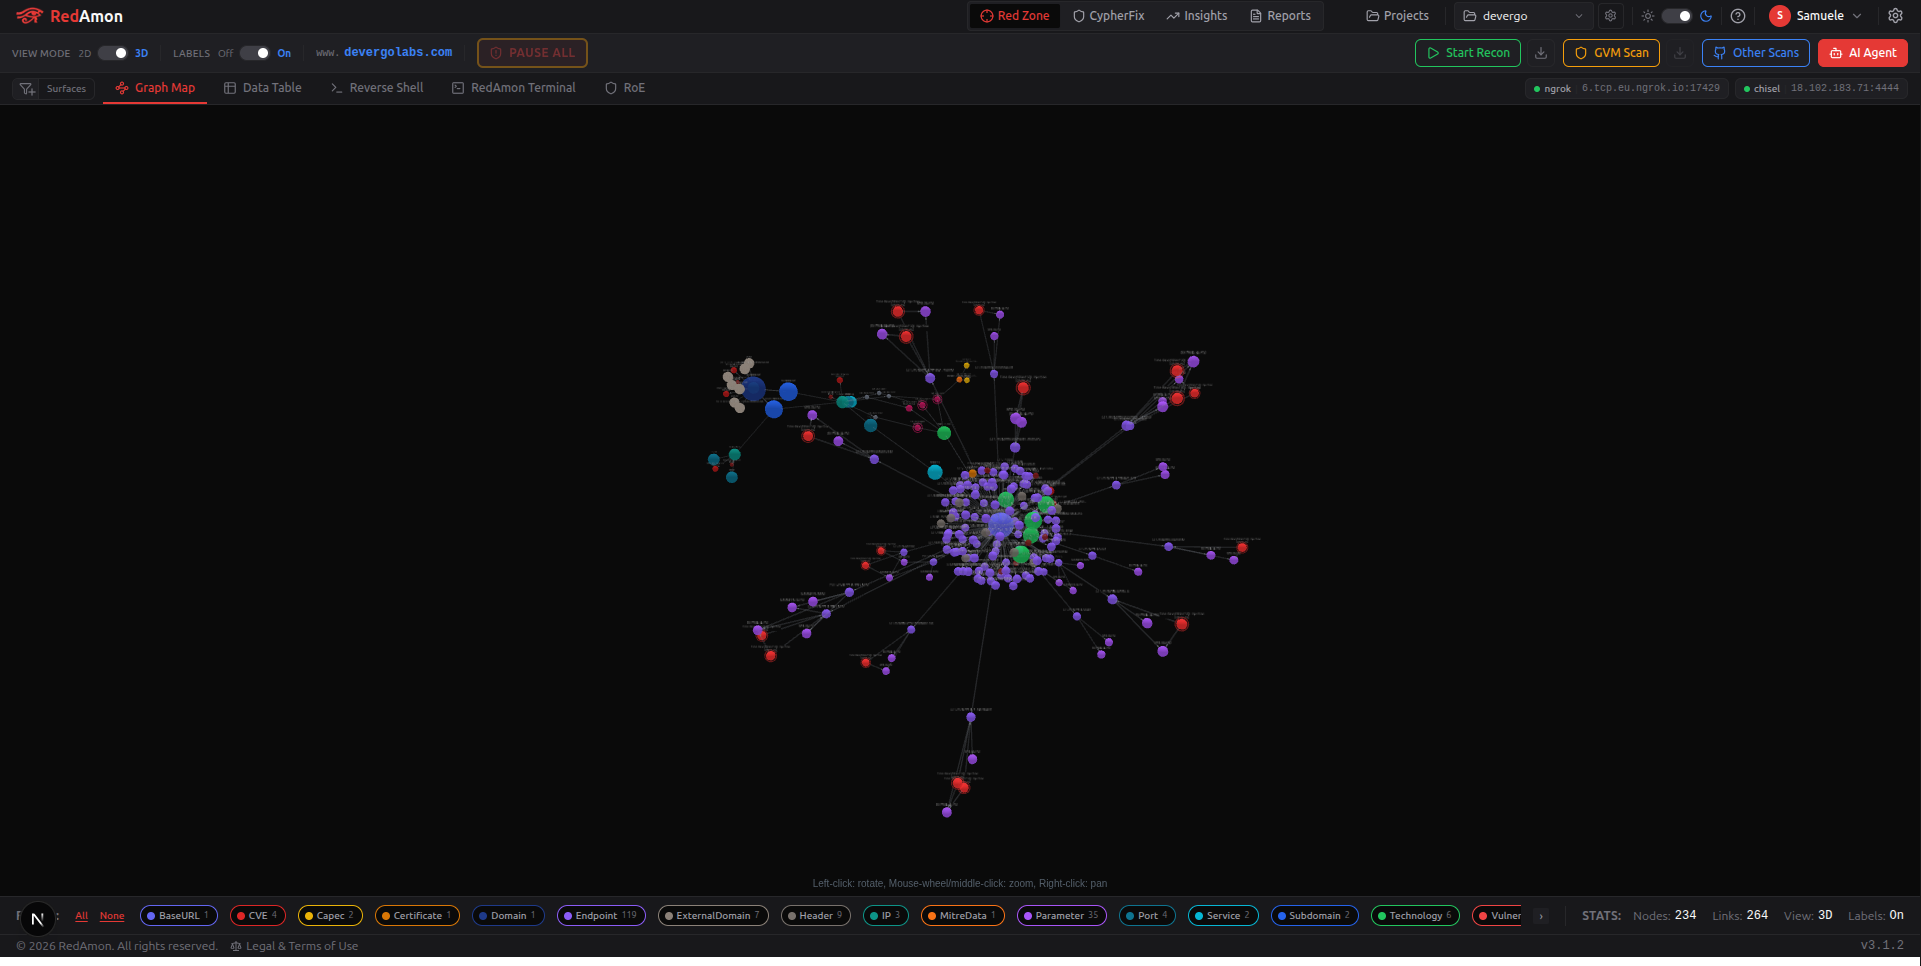Open CypherFix section
Image resolution: width=1921 pixels, height=966 pixels.
coord(1108,16)
